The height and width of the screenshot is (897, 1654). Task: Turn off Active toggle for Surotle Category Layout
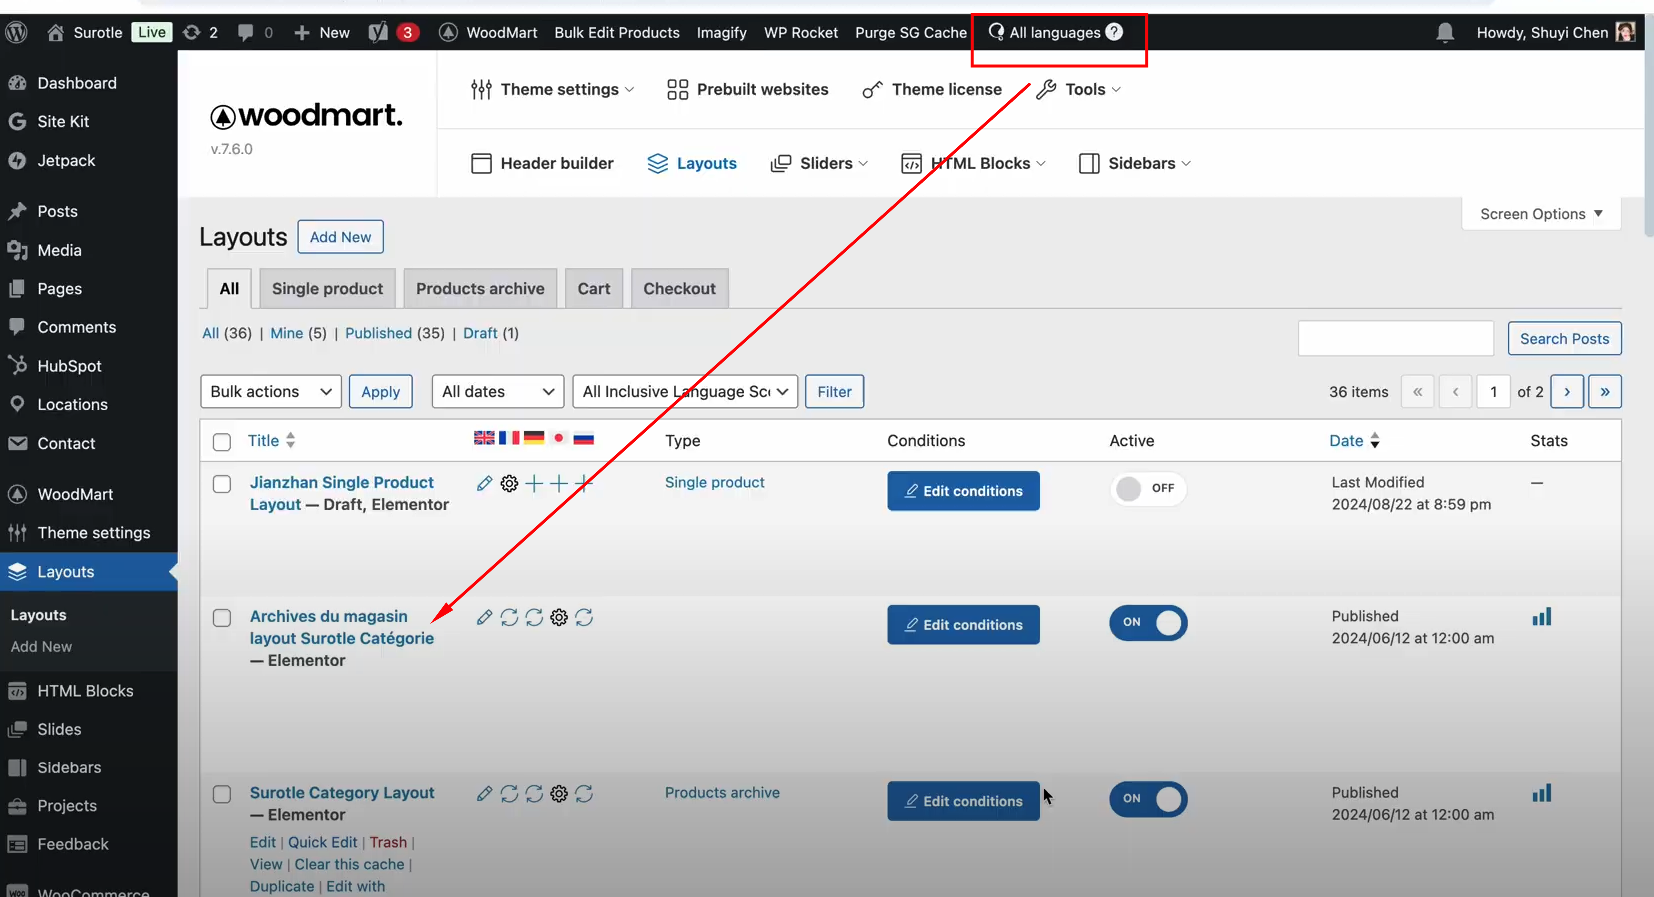point(1148,799)
